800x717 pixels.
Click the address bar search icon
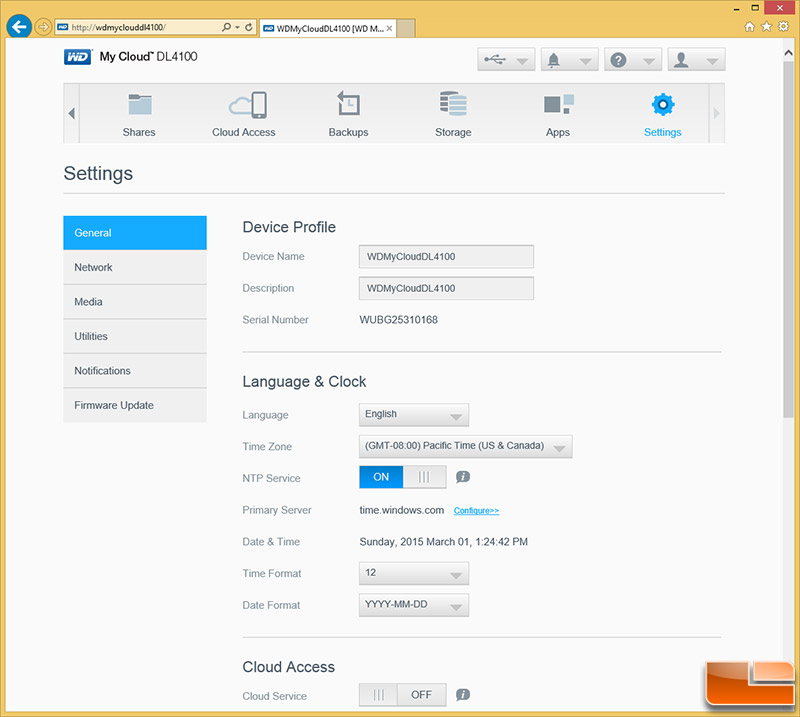tap(226, 27)
